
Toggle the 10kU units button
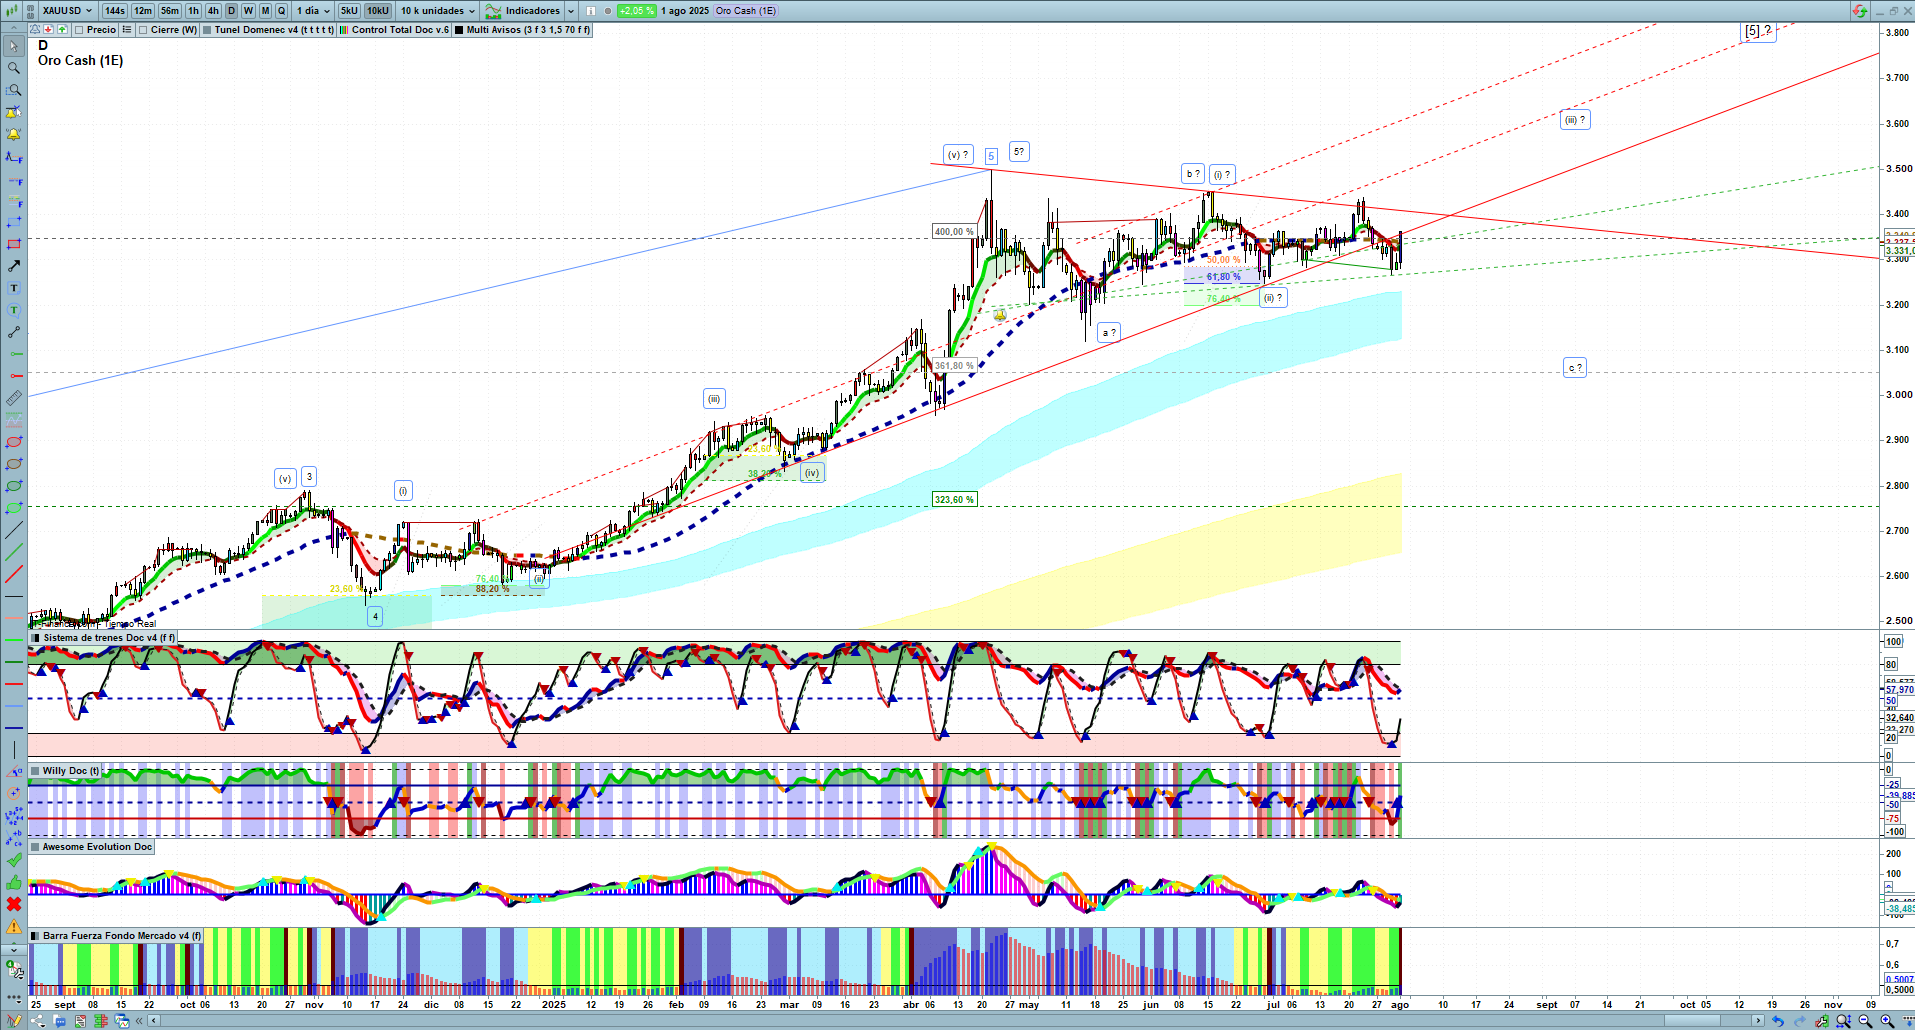[377, 11]
